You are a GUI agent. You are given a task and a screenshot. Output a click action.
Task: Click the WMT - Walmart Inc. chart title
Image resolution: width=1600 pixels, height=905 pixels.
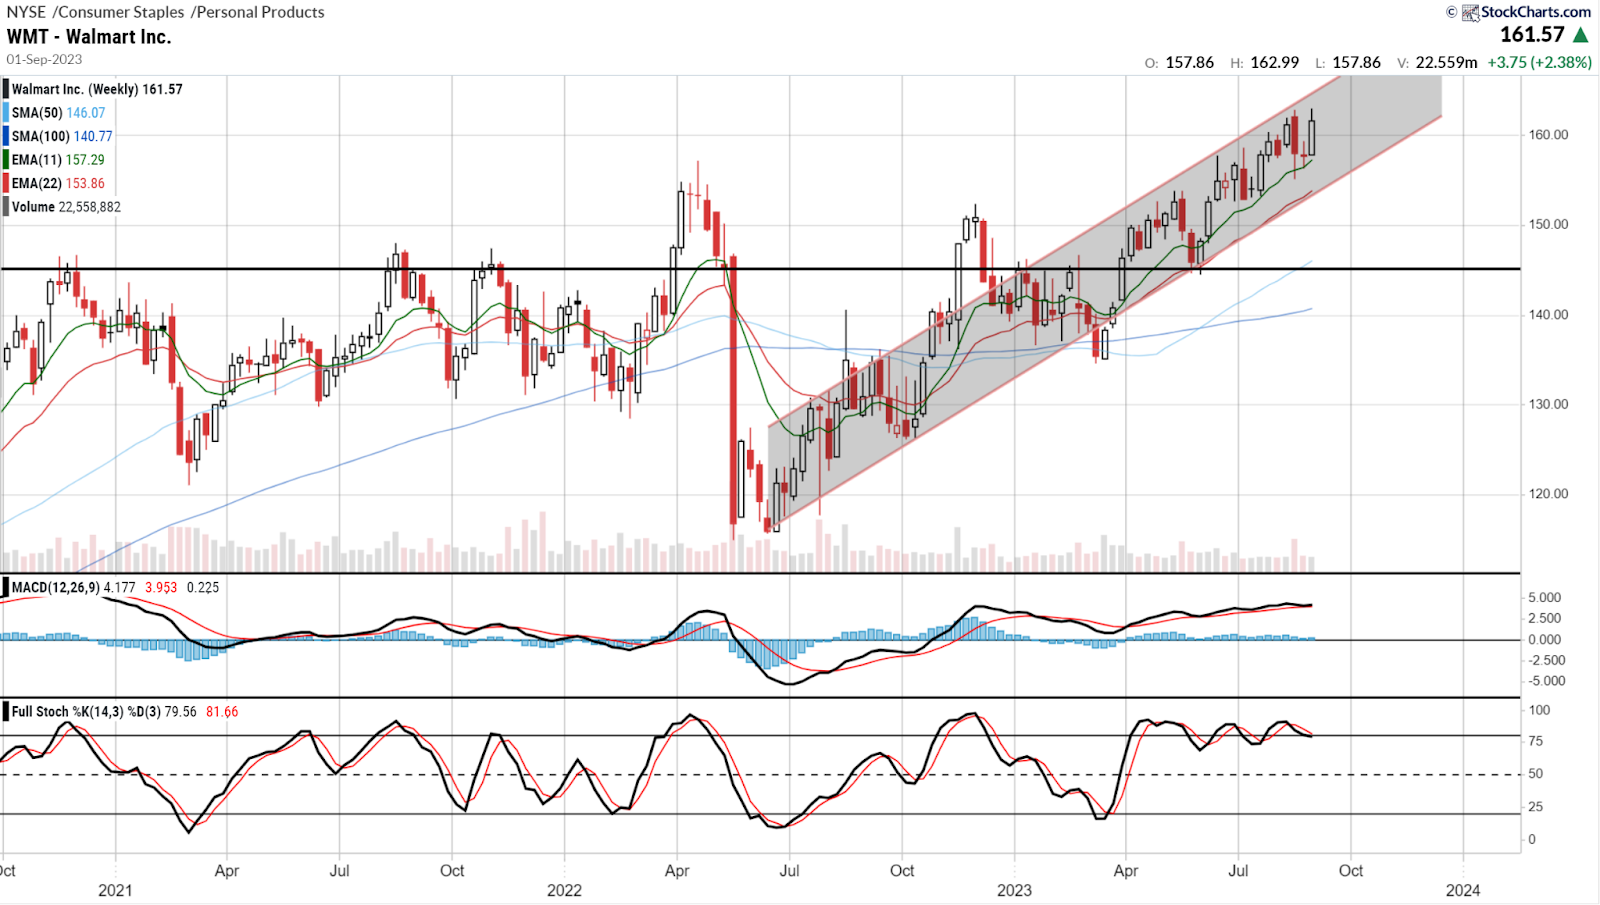coord(89,37)
